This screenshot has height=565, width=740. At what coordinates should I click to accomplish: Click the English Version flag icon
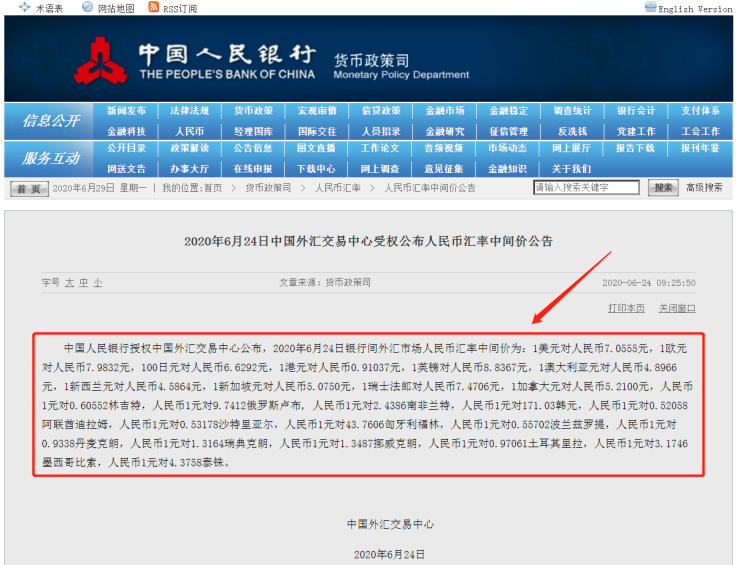651,8
